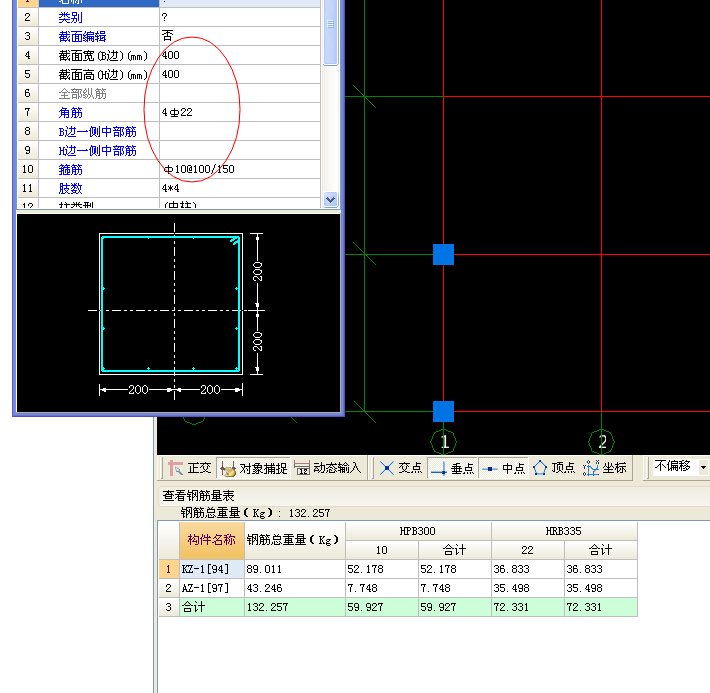Image resolution: width=710 pixels, height=693 pixels.
Task: Click the scroll down arrow in property list
Action: point(331,199)
